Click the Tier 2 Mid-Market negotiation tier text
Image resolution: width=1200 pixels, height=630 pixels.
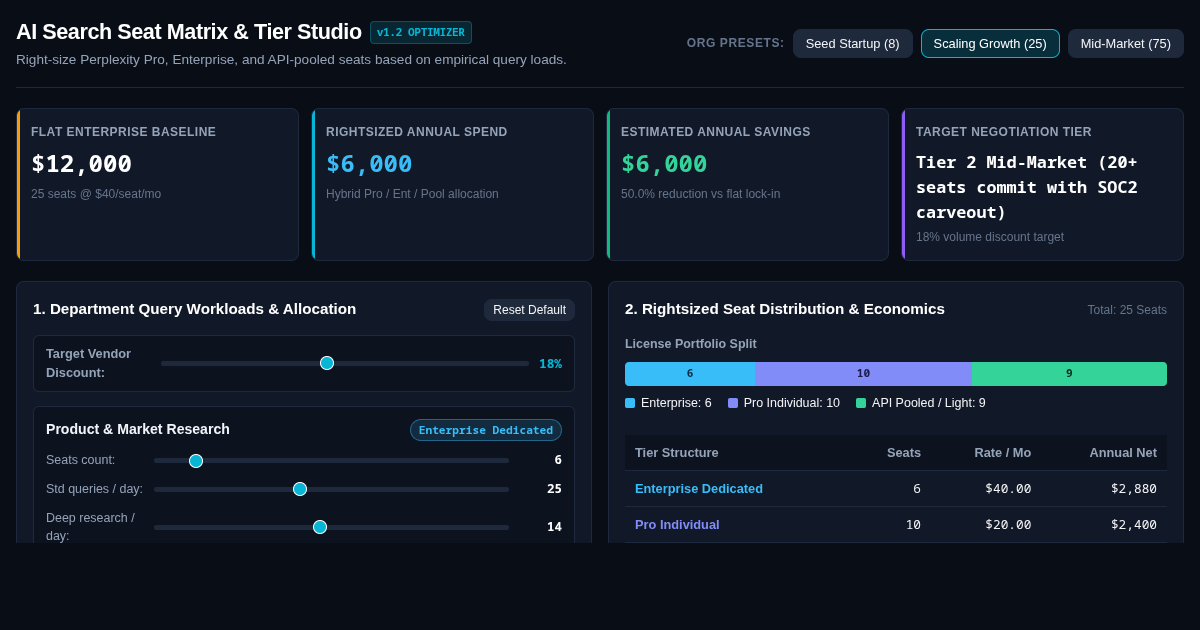point(1027,187)
